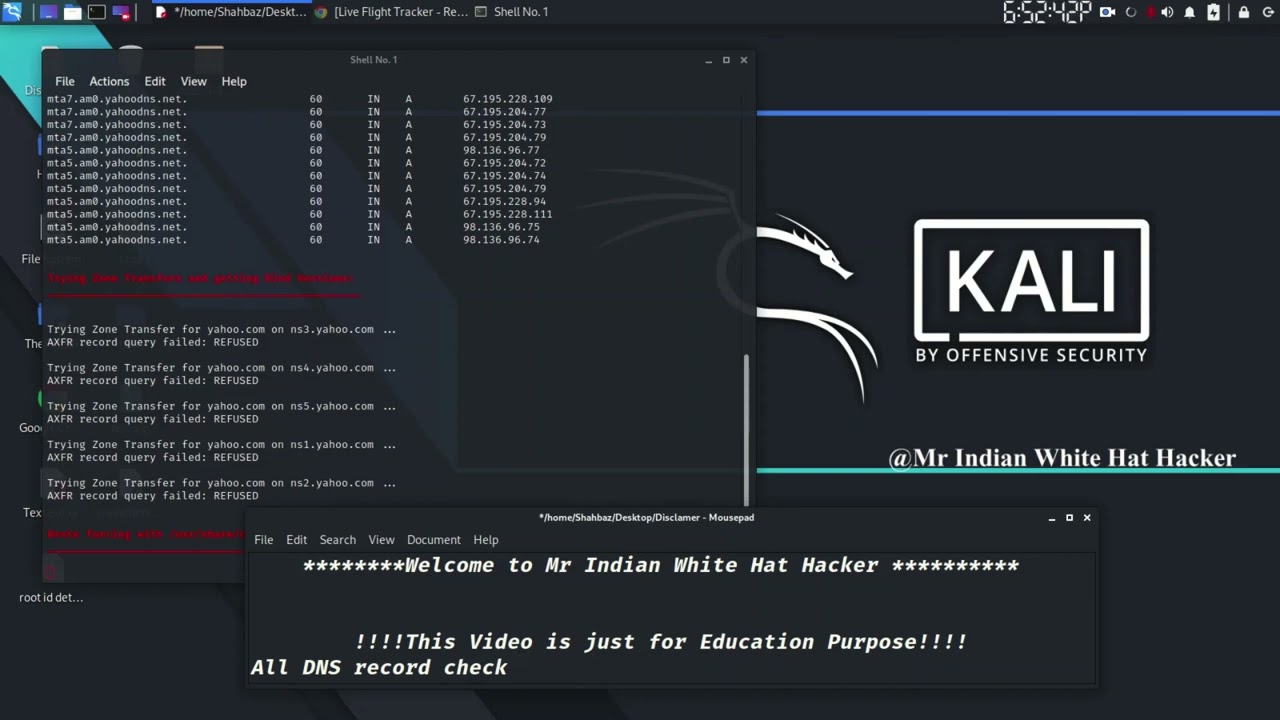Click the line about Zone Transfer on ns2.yahoo.com

[x=221, y=483]
